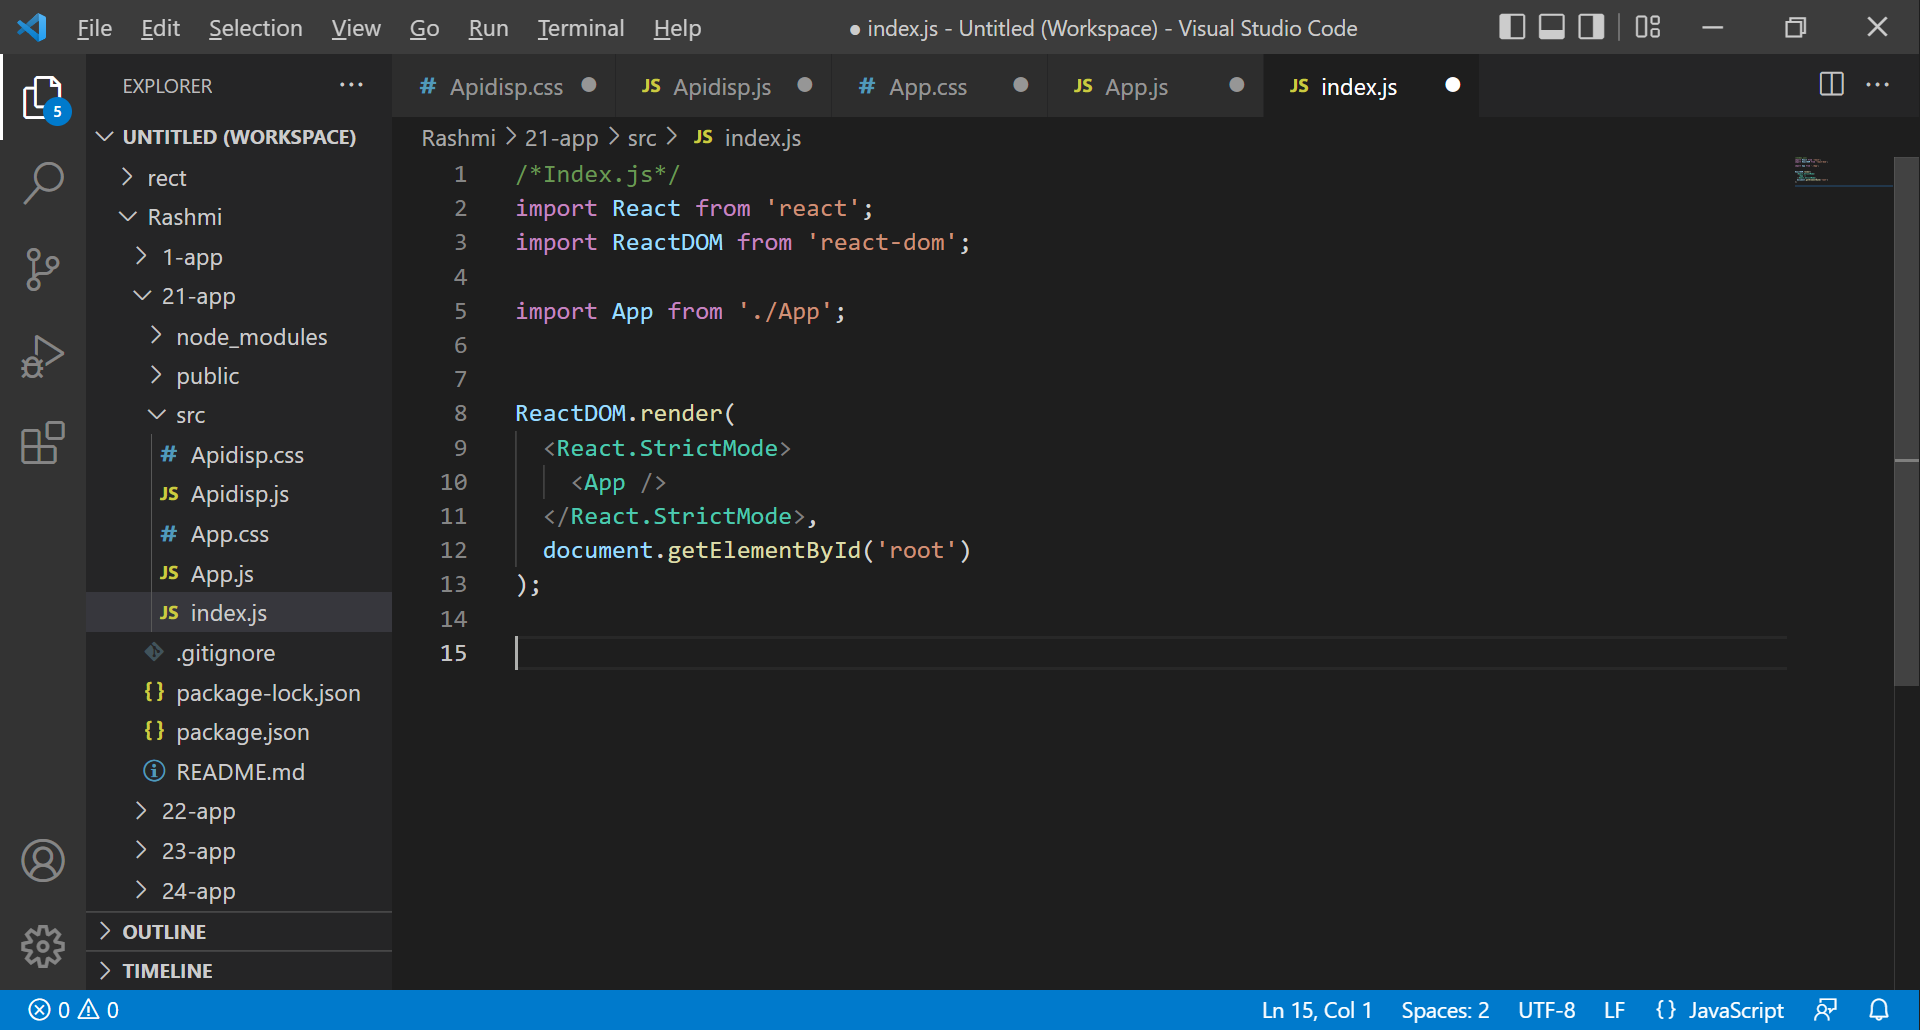Screen dimensions: 1920x1030
Task: Click the feedback icon in status bar
Action: point(1826,1010)
